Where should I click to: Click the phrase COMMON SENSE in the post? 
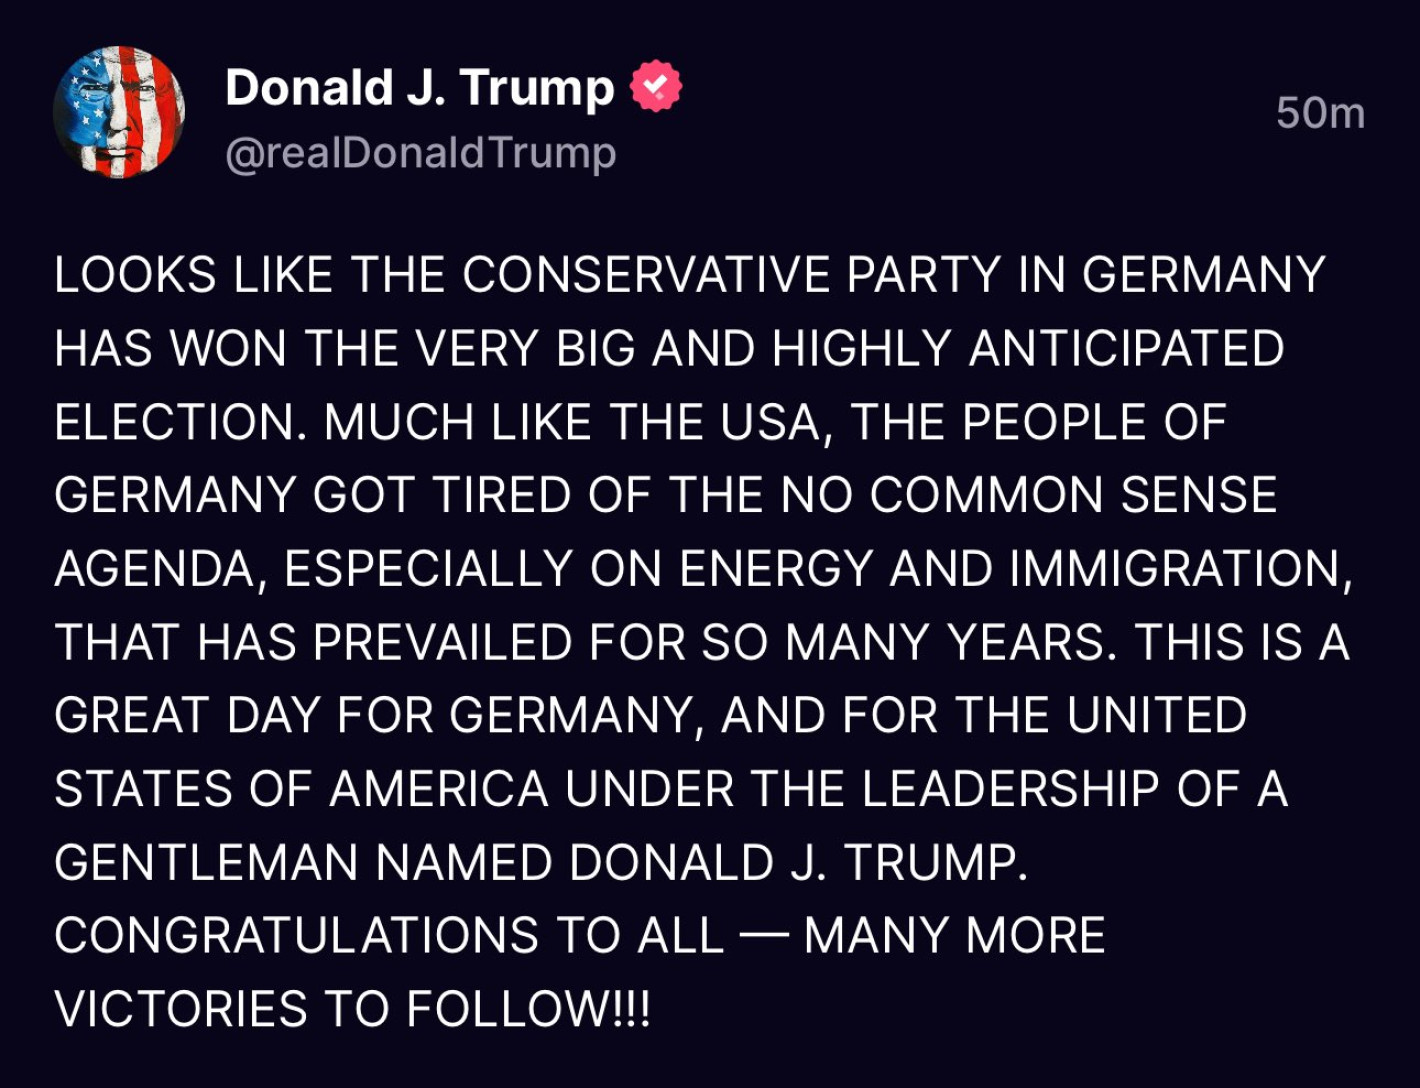click(x=1073, y=495)
